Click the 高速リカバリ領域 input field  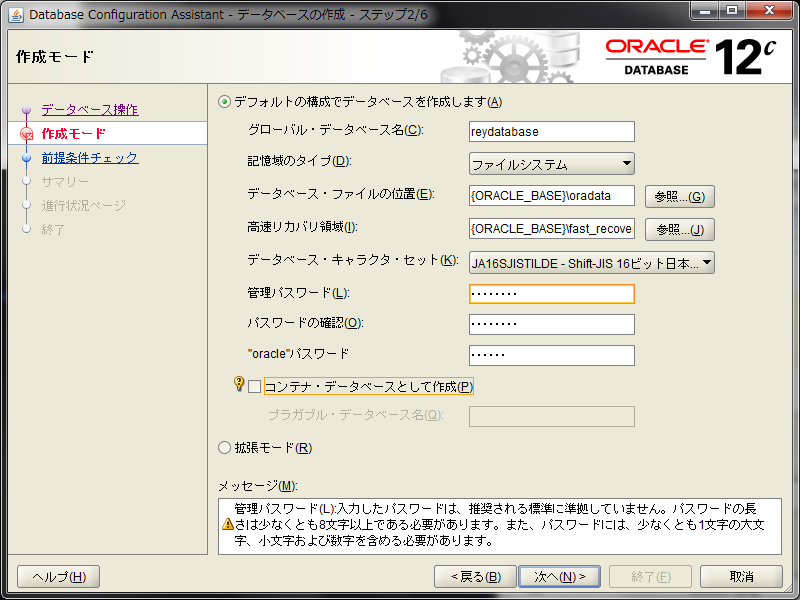(552, 229)
